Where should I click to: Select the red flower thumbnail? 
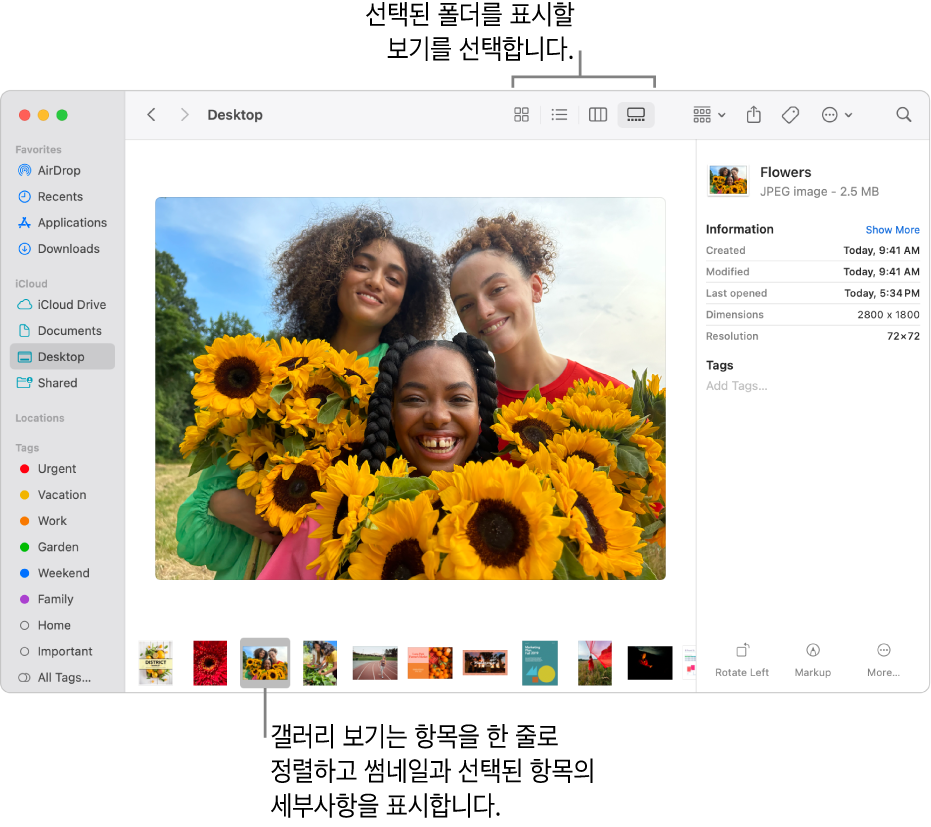(x=210, y=663)
